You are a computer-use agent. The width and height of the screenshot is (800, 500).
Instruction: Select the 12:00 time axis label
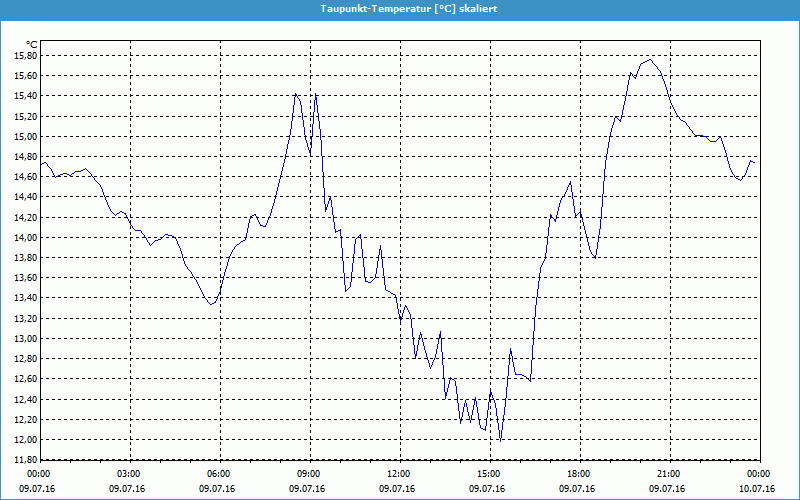398,474
